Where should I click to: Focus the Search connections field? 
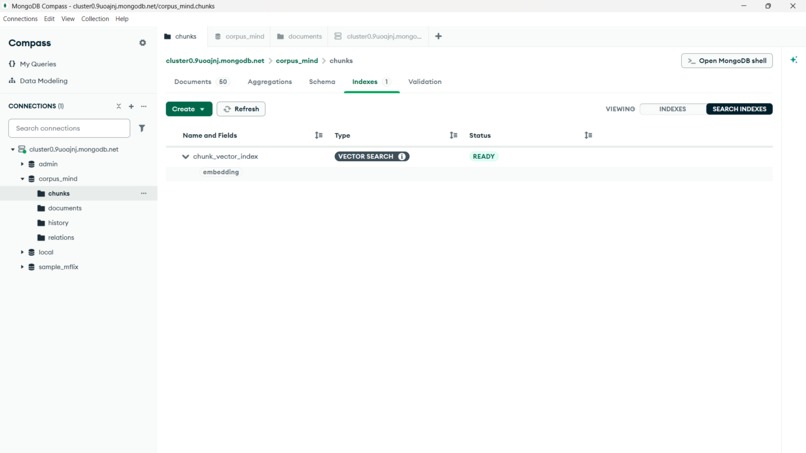[x=69, y=128]
